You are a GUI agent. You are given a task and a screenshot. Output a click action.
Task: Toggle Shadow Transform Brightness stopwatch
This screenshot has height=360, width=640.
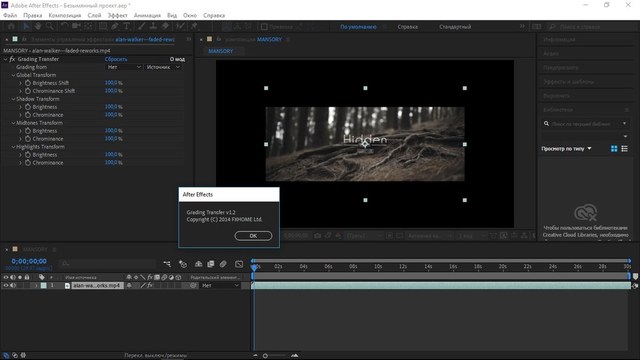(x=28, y=107)
